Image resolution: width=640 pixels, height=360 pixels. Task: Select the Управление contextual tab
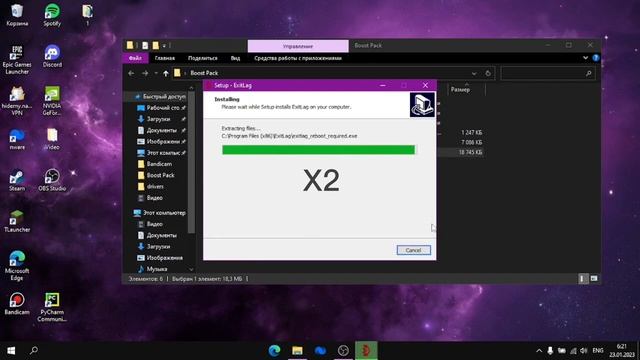pyautogui.click(x=298, y=46)
